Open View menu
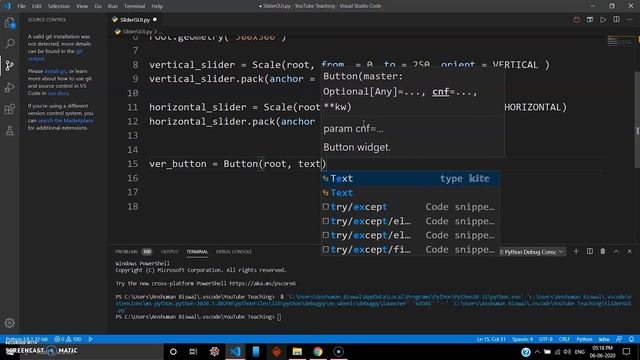 (x=82, y=6)
